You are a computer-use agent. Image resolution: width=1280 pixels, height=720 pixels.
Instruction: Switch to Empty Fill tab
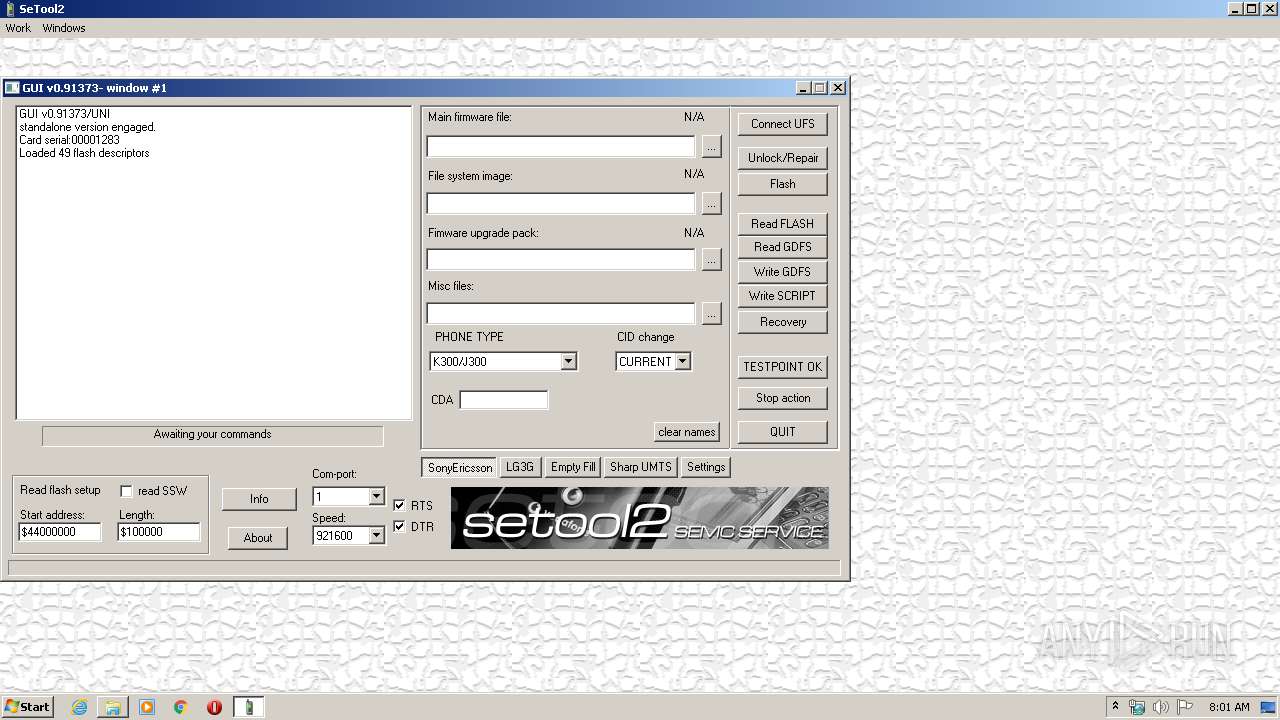[573, 467]
